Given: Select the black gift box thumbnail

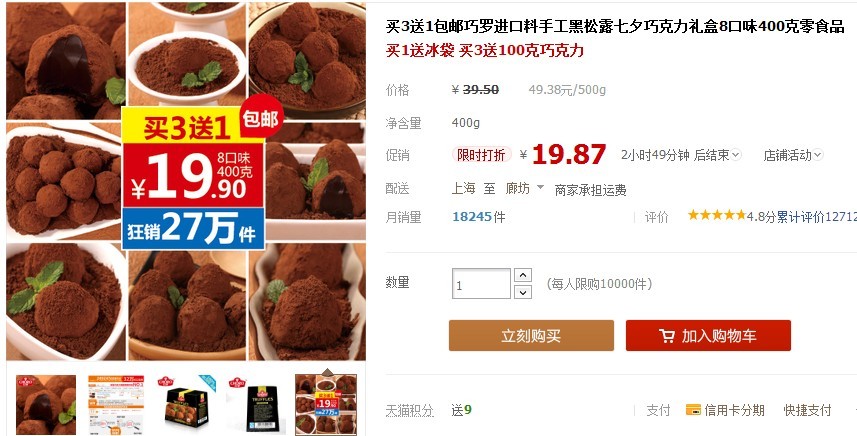Looking at the screenshot, I should pos(186,405).
